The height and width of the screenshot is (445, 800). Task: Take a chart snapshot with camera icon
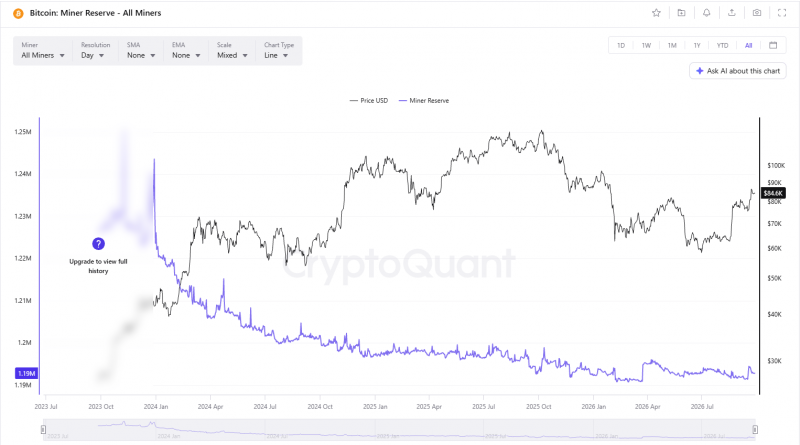tap(757, 13)
